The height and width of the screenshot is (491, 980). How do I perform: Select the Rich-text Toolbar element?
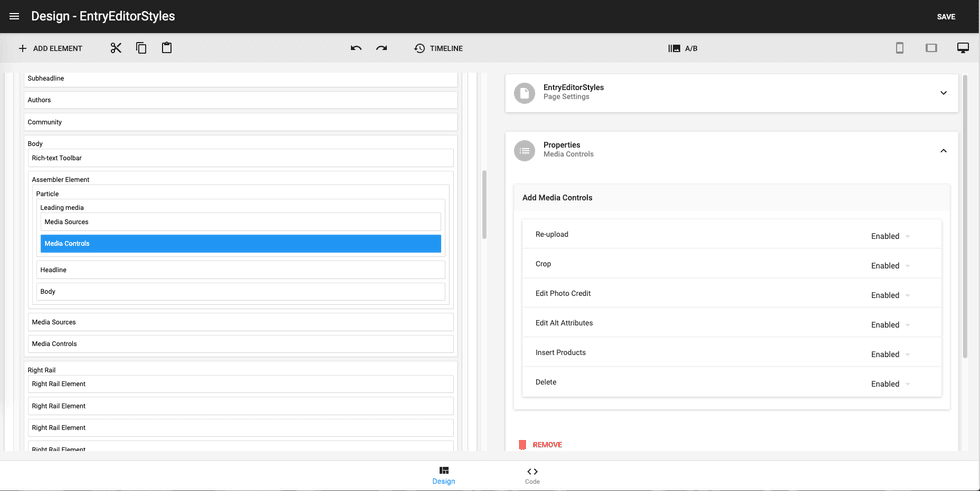pyautogui.click(x=241, y=158)
